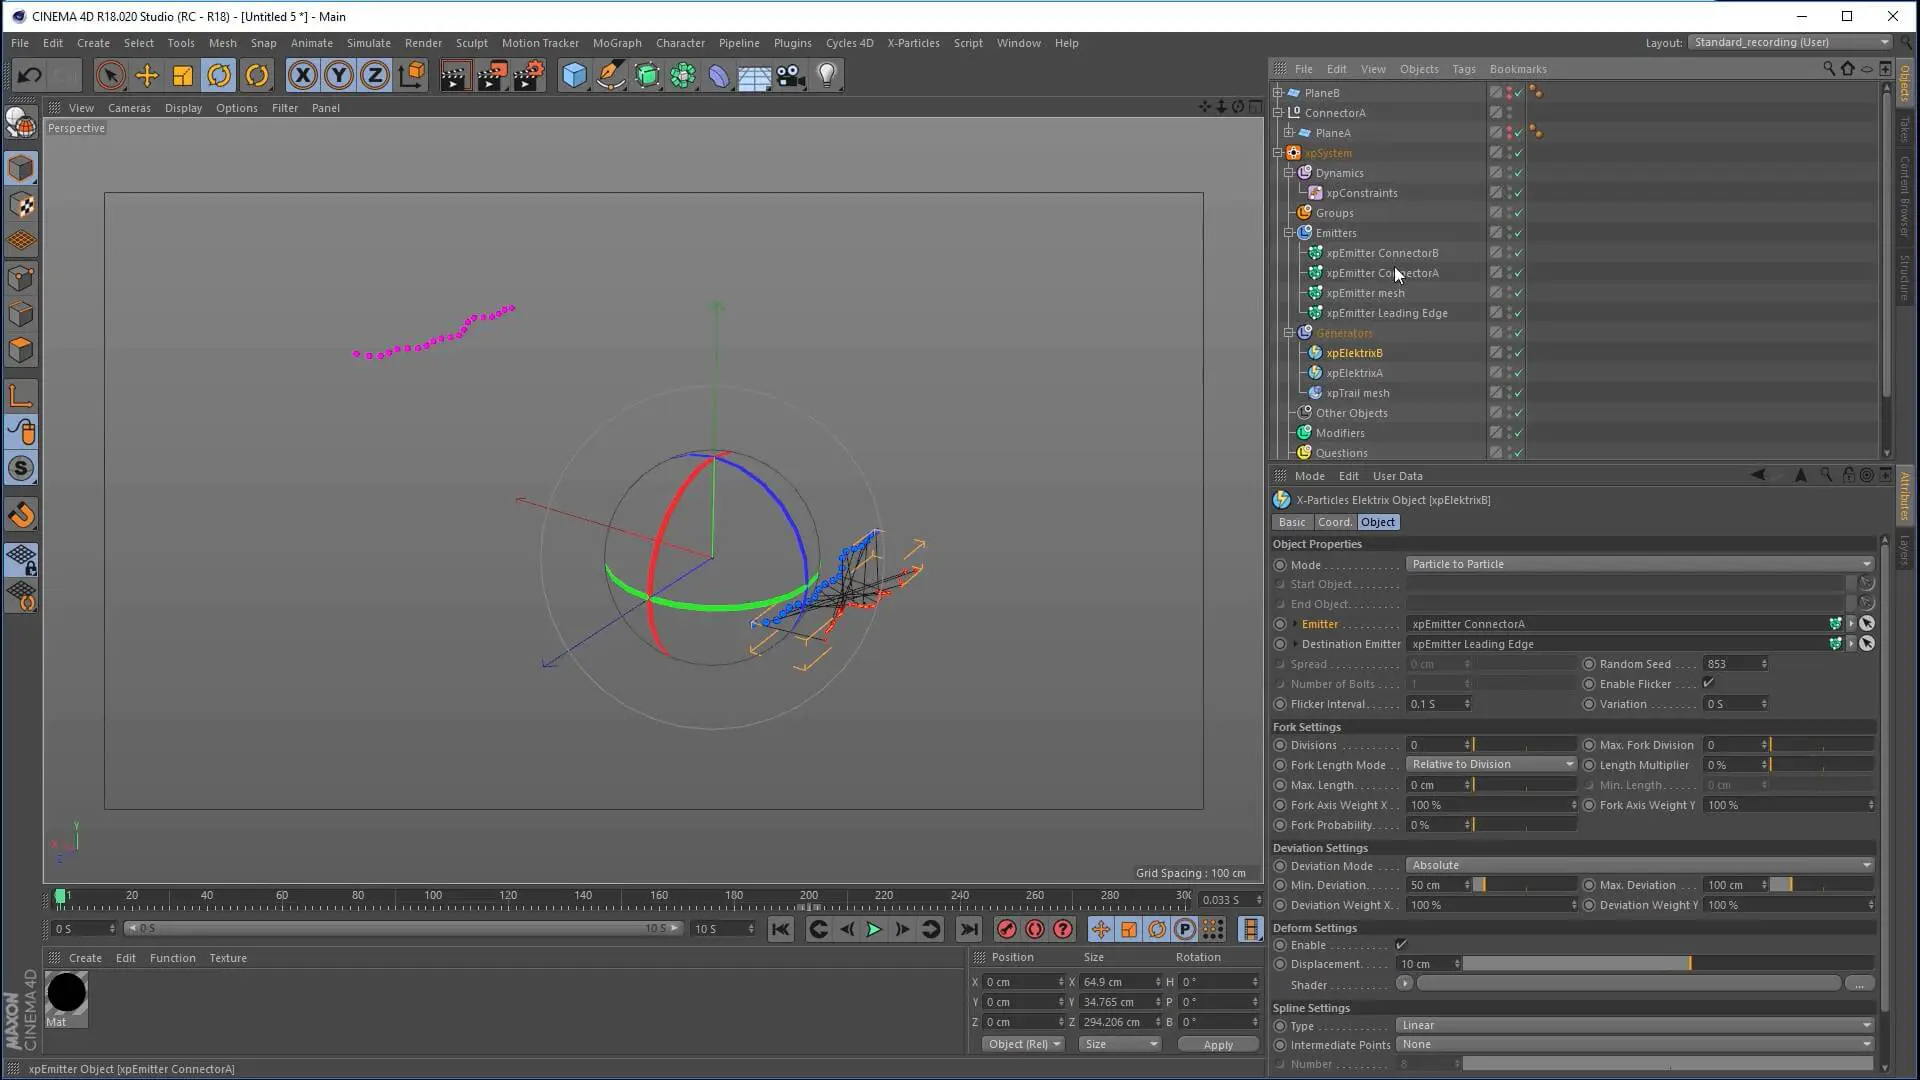
Task: Switch to the Coord. tab
Action: 1335,522
